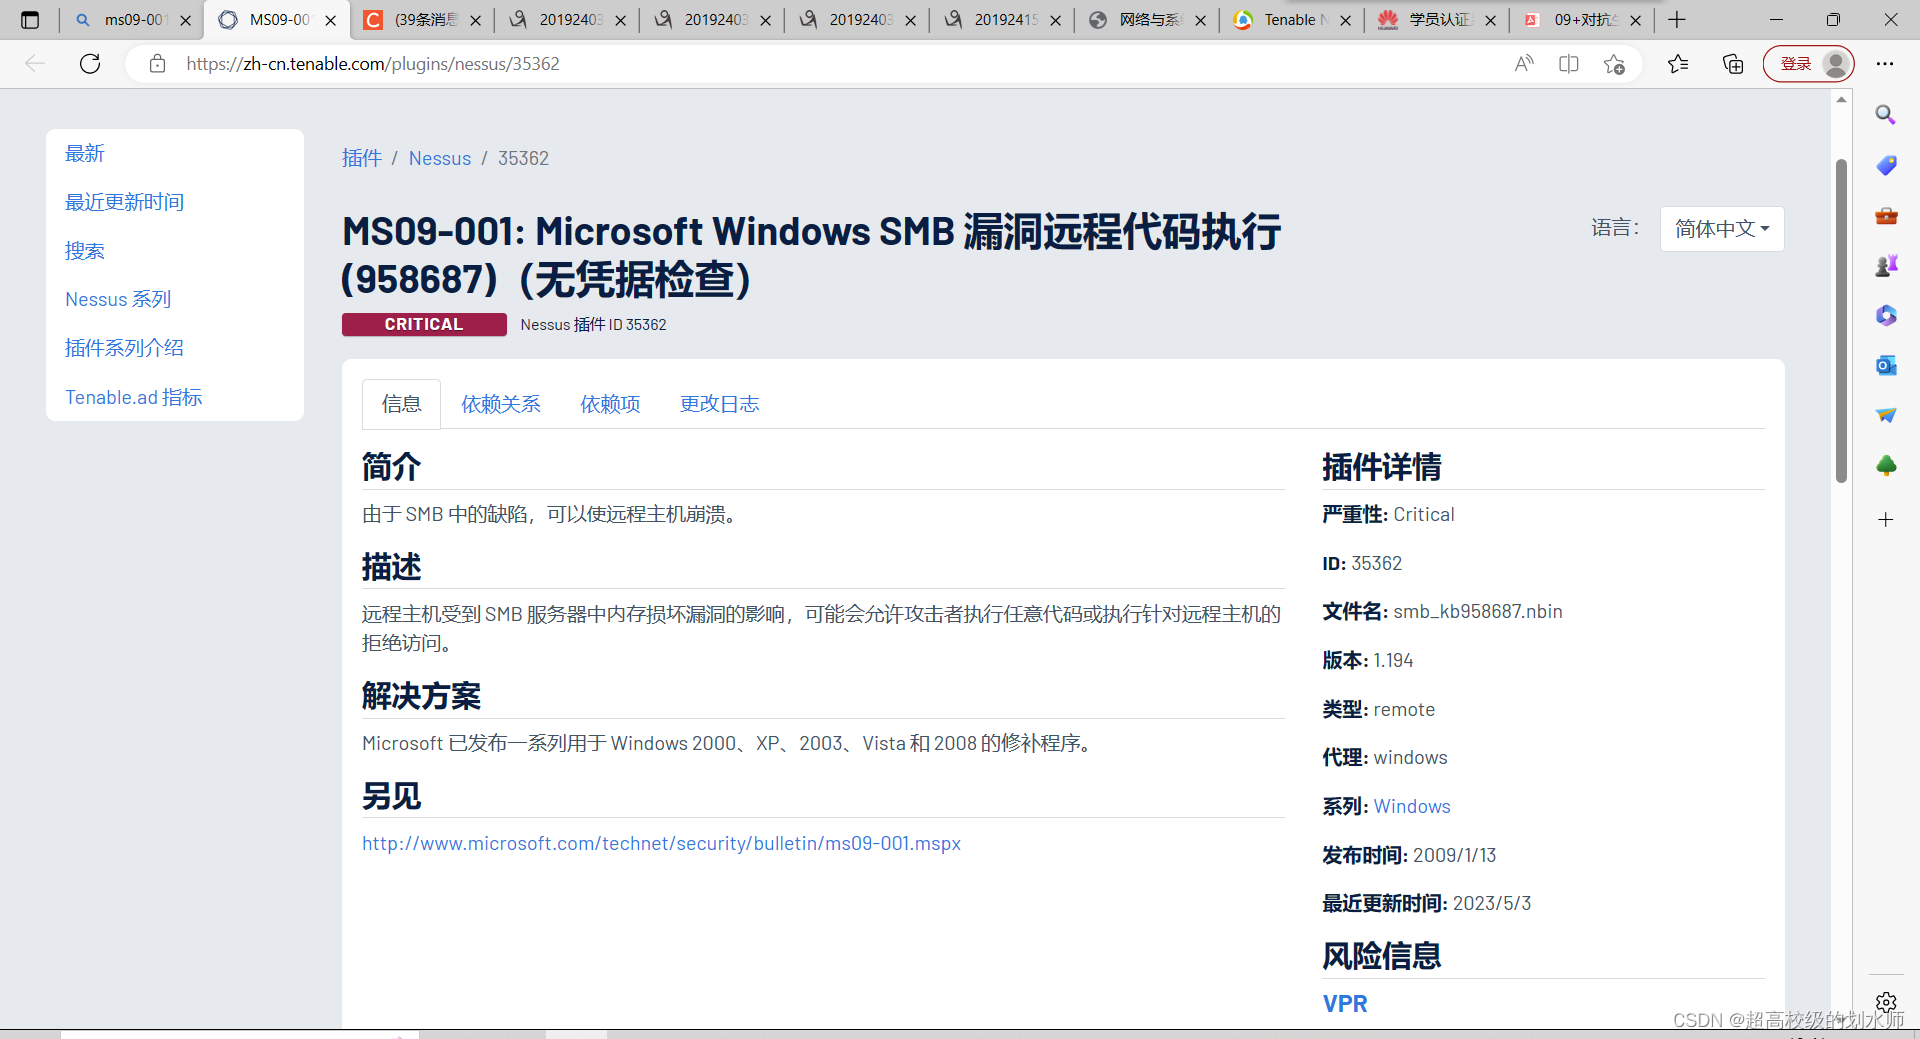Click the last updated date 2023/5/3
The height and width of the screenshot is (1039, 1920).
[1491, 903]
